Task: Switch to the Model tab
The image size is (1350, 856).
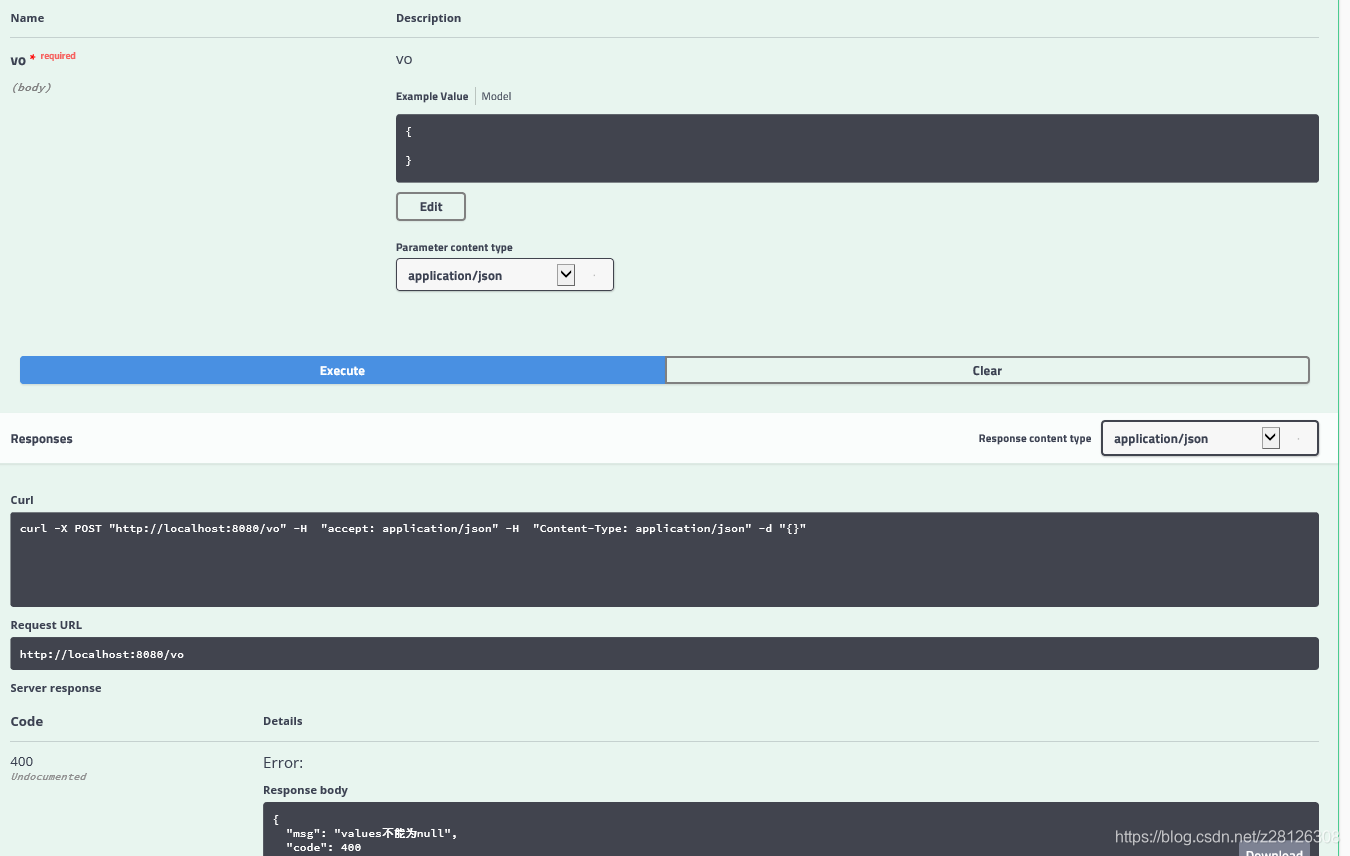Action: pyautogui.click(x=496, y=96)
